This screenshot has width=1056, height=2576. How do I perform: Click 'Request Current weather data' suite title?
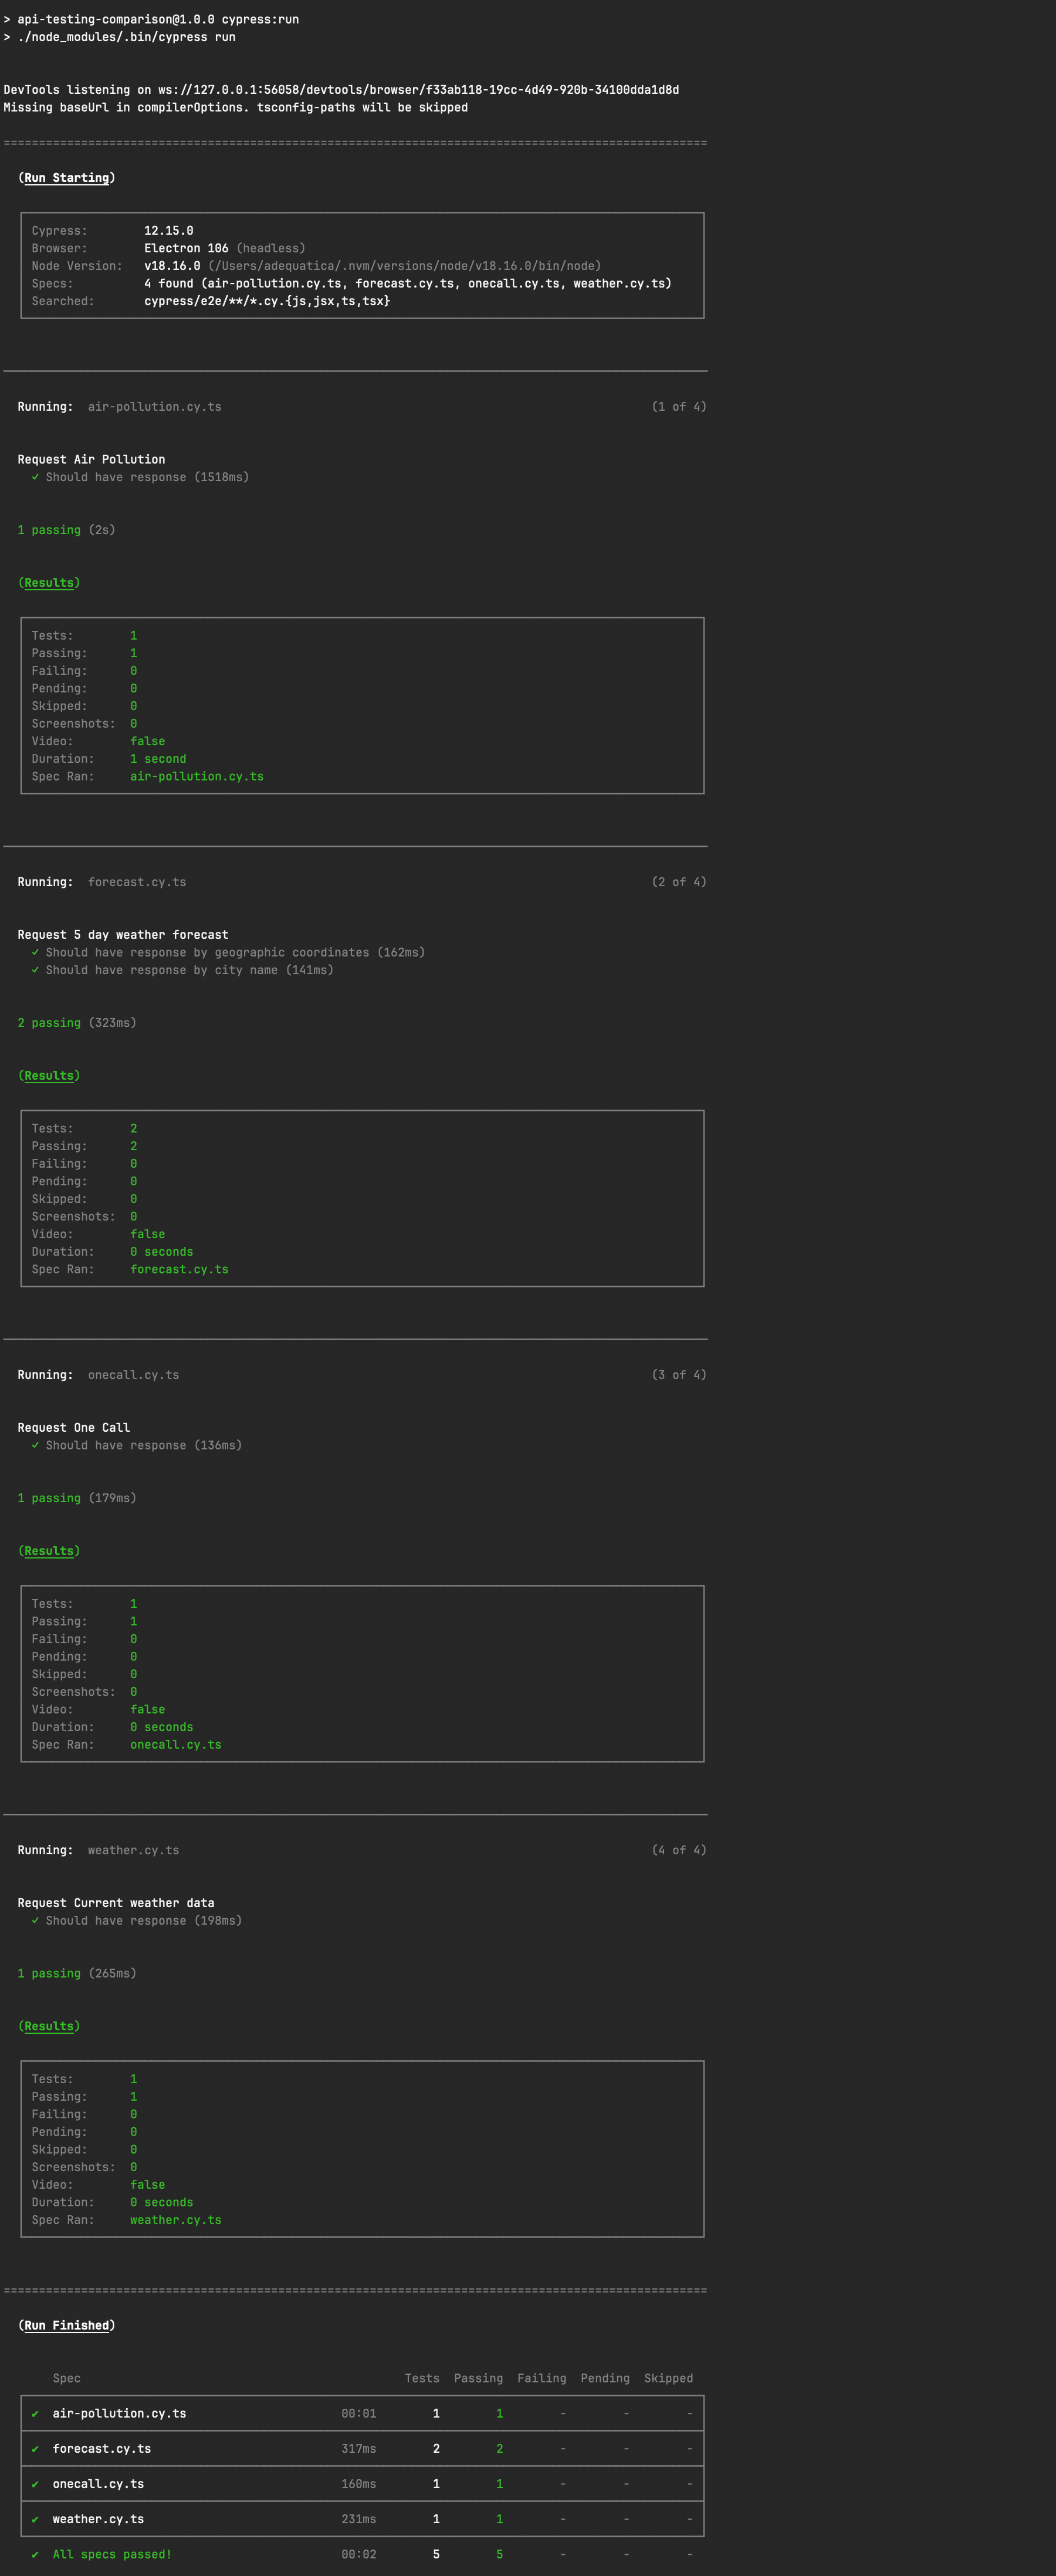click(116, 1903)
